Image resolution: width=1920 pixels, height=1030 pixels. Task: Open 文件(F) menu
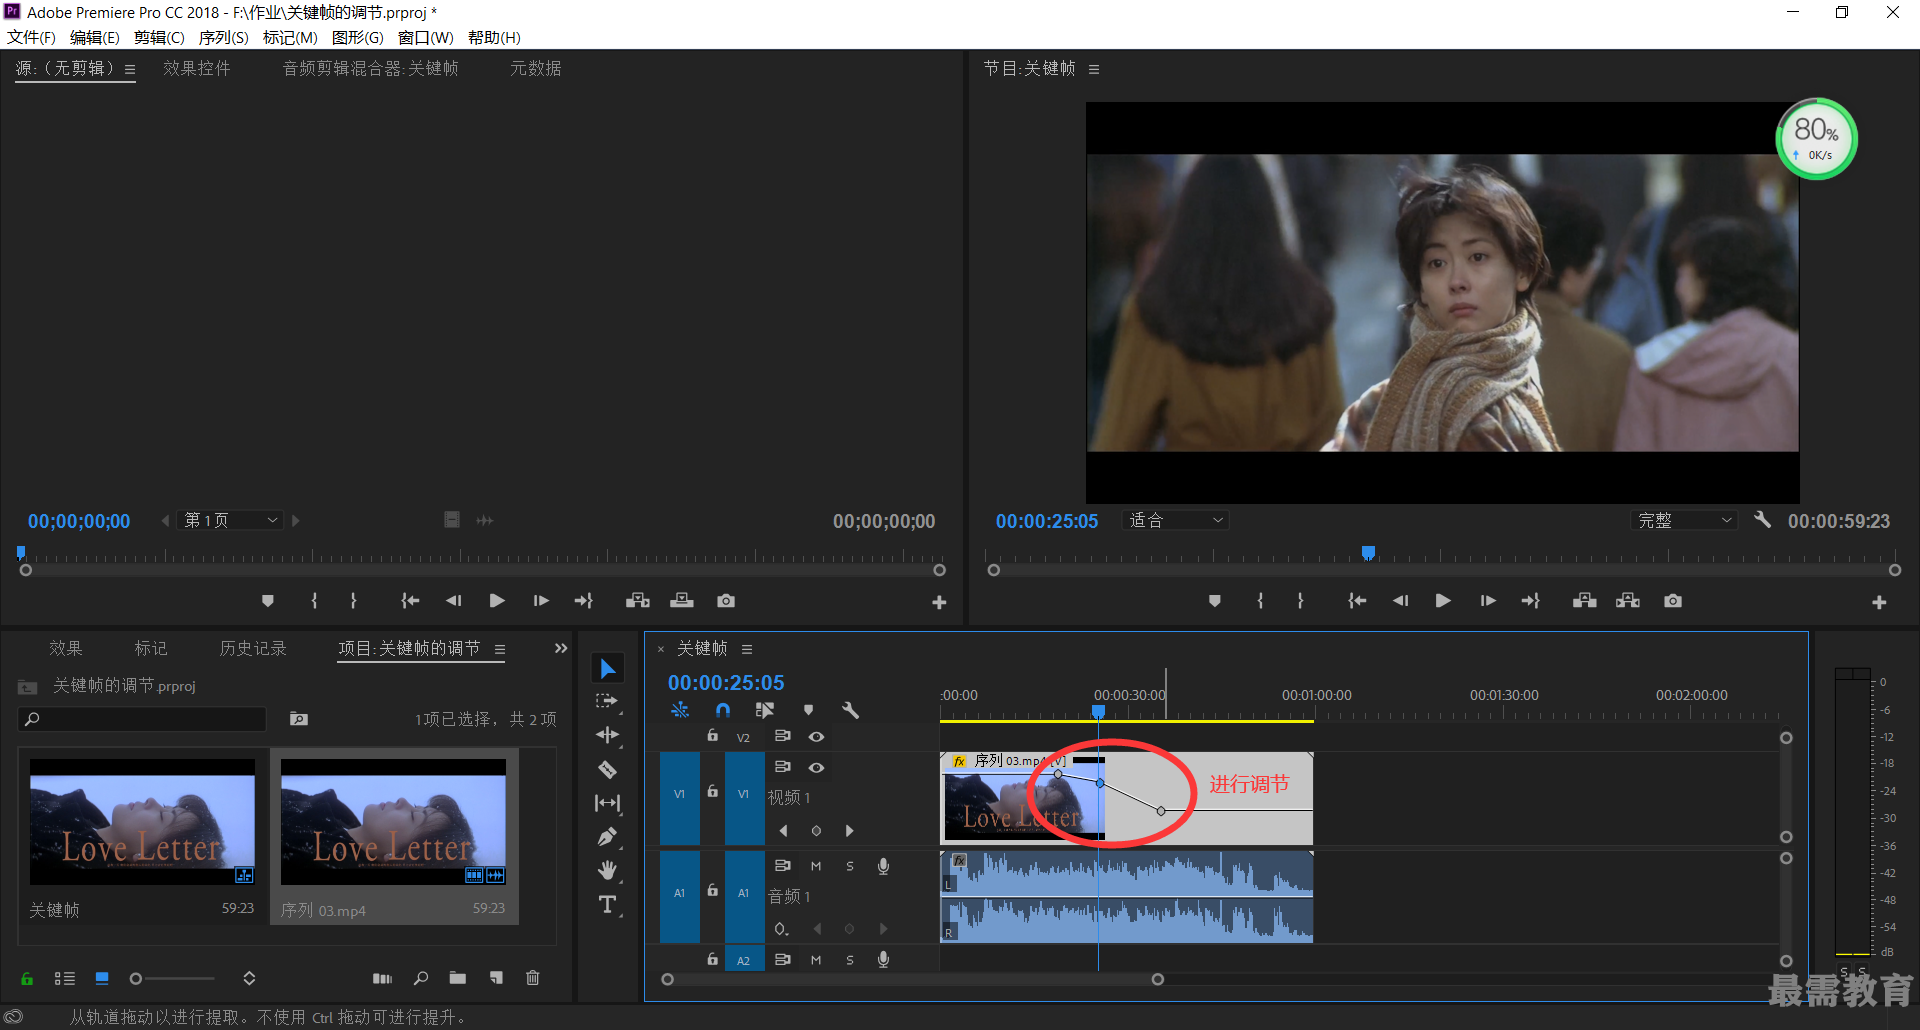point(31,37)
